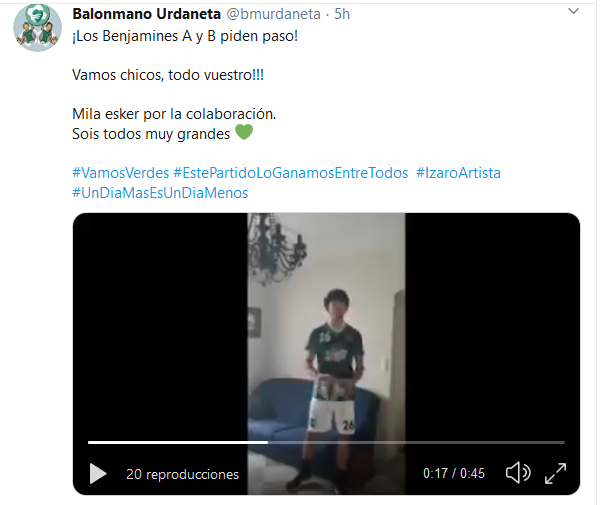
Task: Click the tweet text "Vamos chicos, todo vuestro!!!"
Action: [x=168, y=75]
